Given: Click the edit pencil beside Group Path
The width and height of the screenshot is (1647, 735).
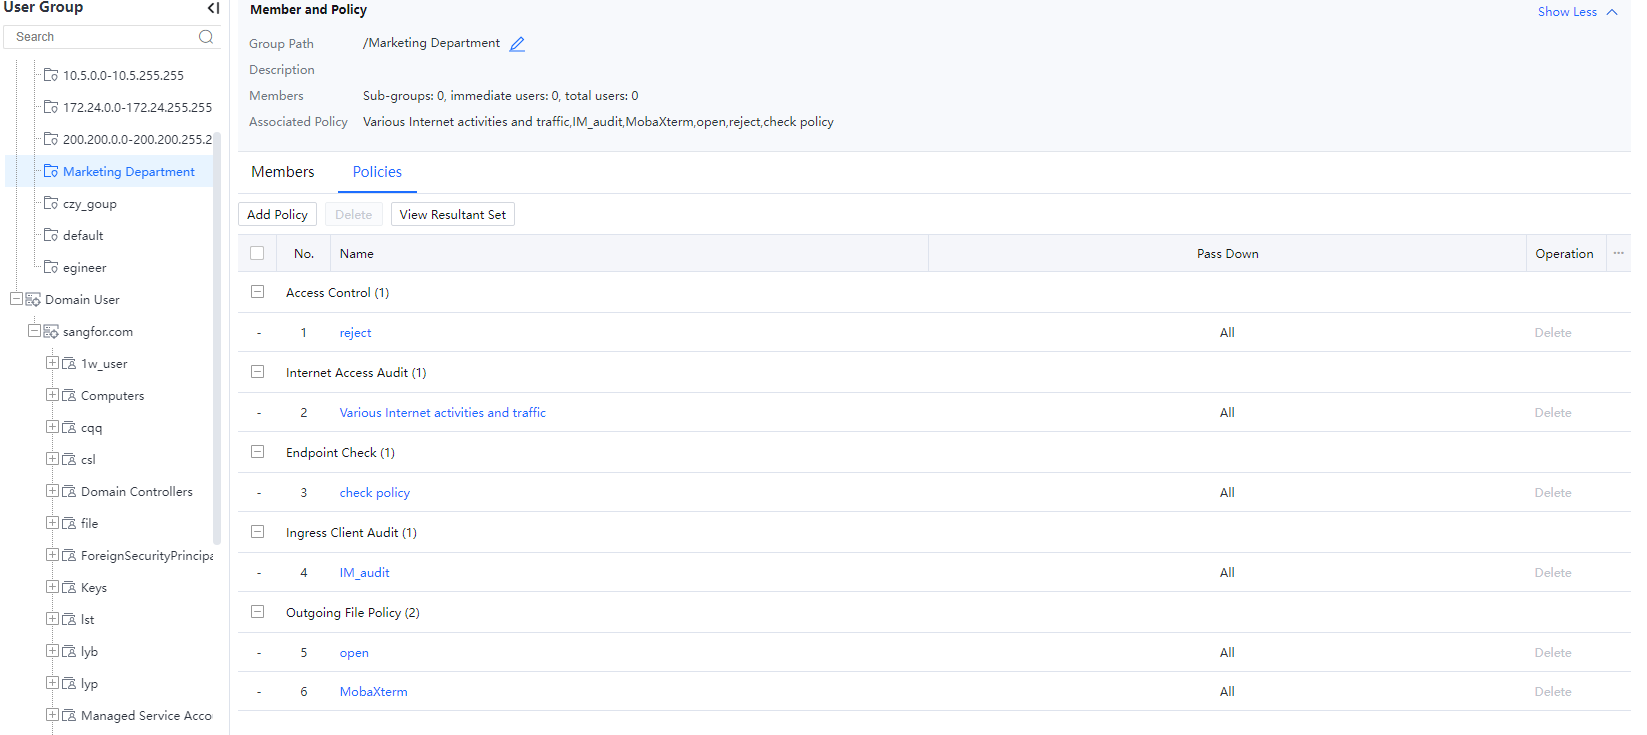Looking at the screenshot, I should pyautogui.click(x=517, y=44).
